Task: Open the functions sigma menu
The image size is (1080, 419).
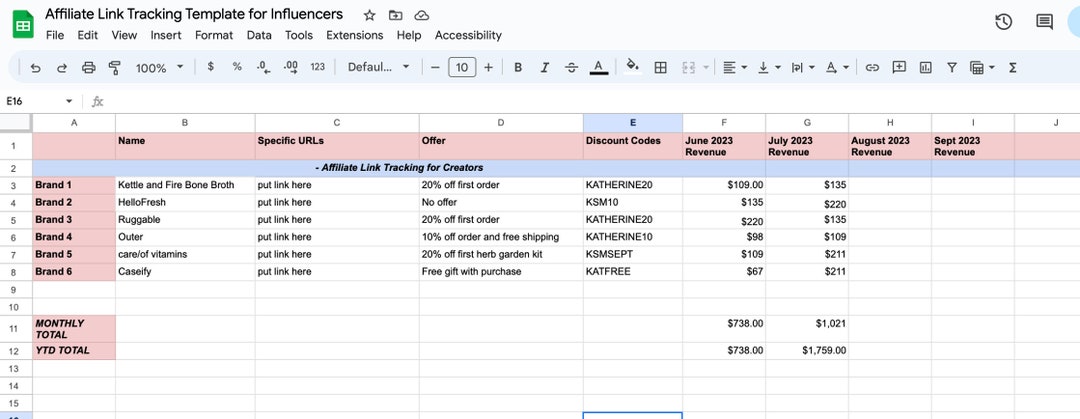Action: [1012, 67]
